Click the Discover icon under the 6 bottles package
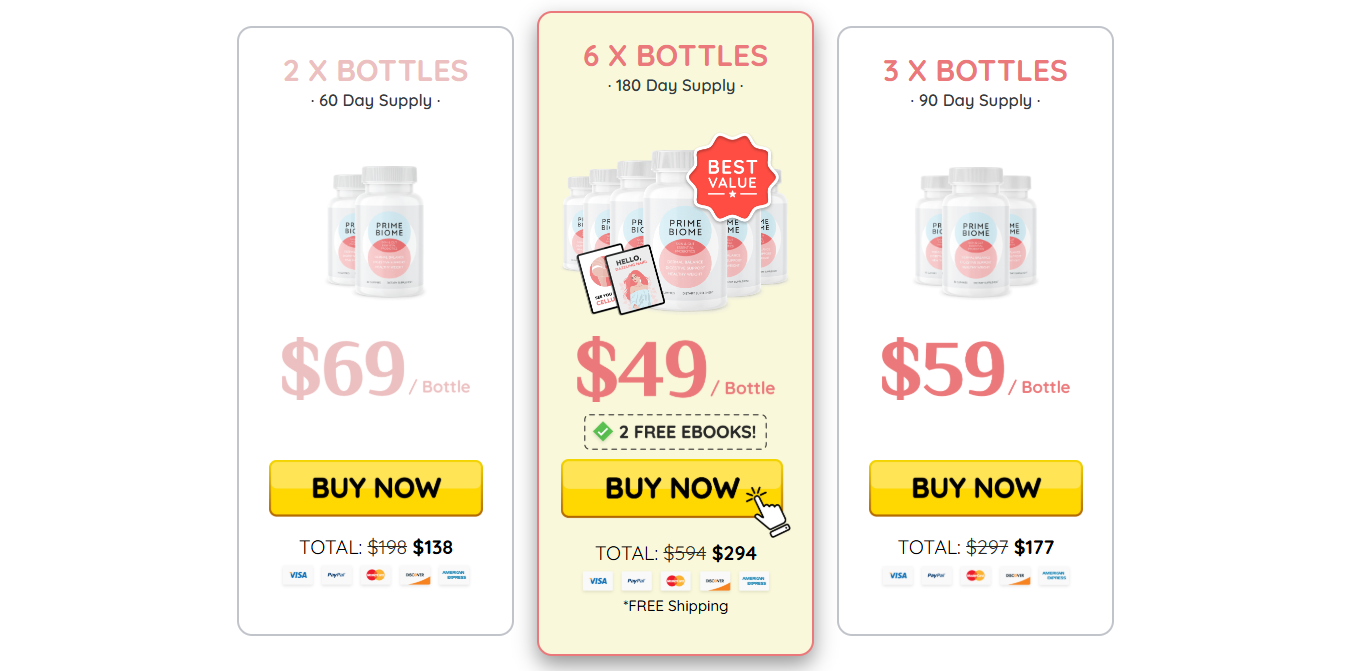The width and height of the screenshot is (1347, 671). point(714,581)
